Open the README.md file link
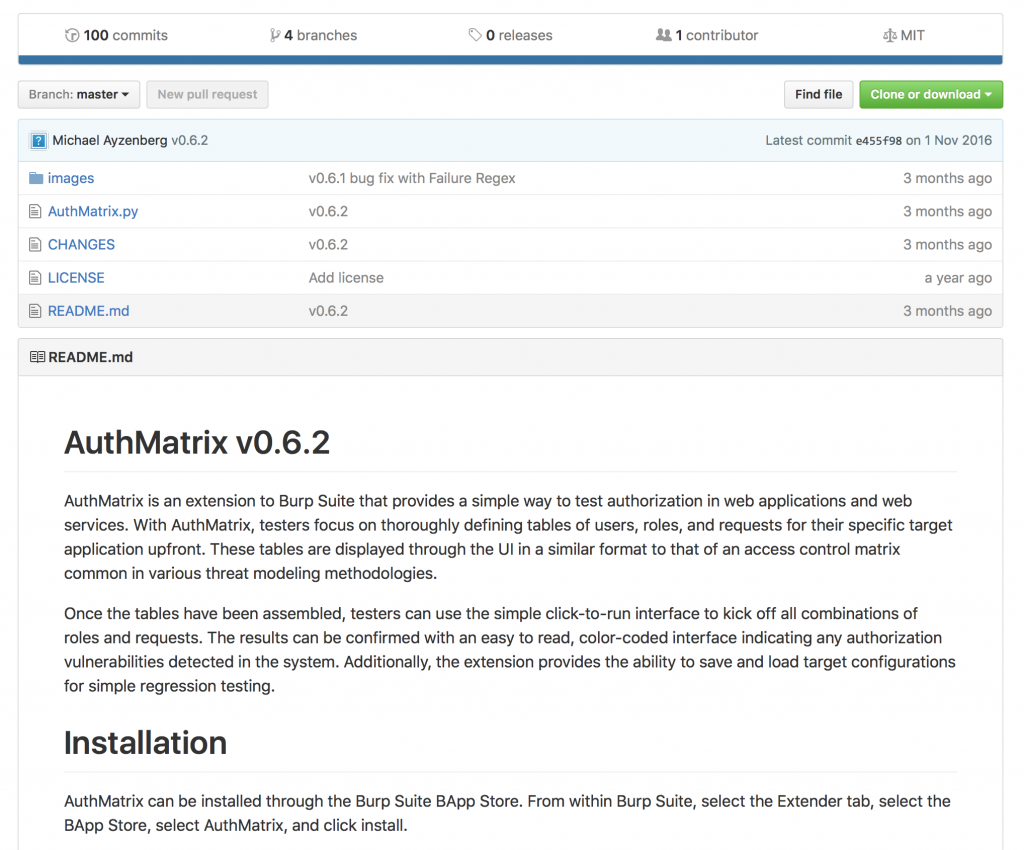Screen dimensions: 1024x850 pyautogui.click(x=88, y=311)
